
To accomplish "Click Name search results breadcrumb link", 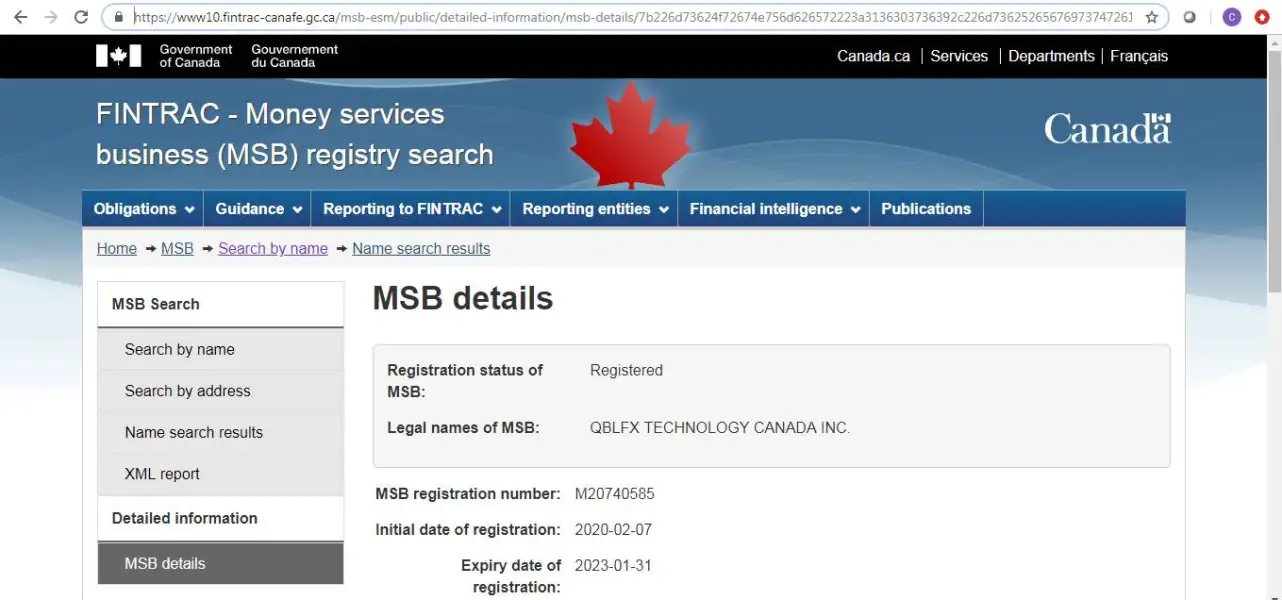I will 421,248.
